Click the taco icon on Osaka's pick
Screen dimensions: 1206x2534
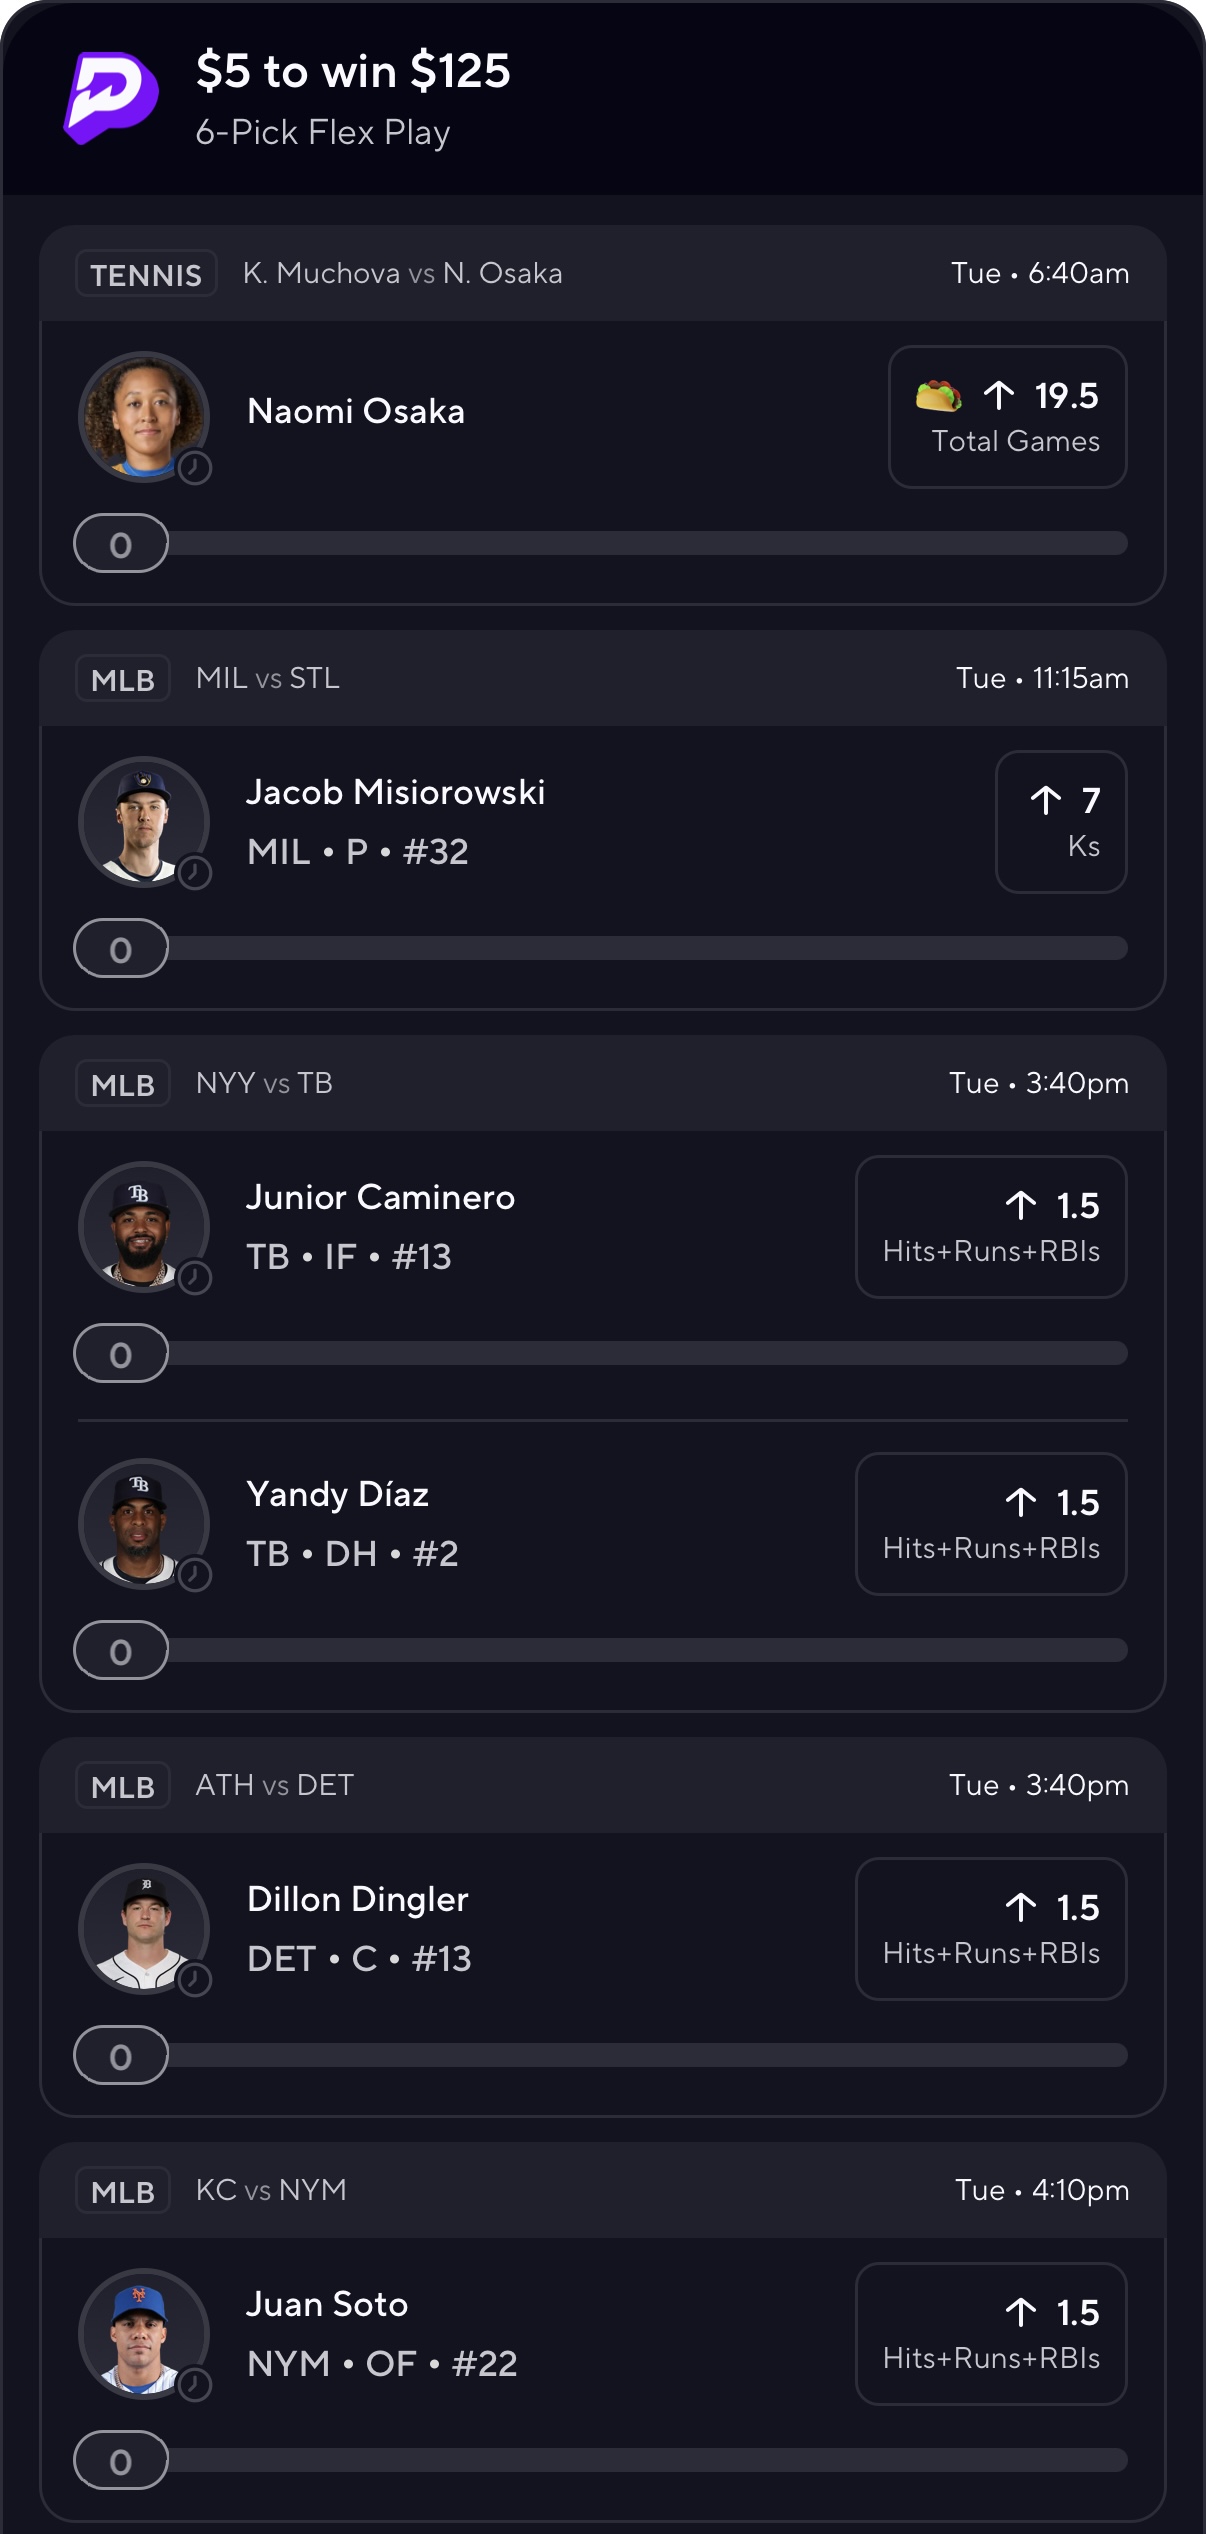[938, 396]
